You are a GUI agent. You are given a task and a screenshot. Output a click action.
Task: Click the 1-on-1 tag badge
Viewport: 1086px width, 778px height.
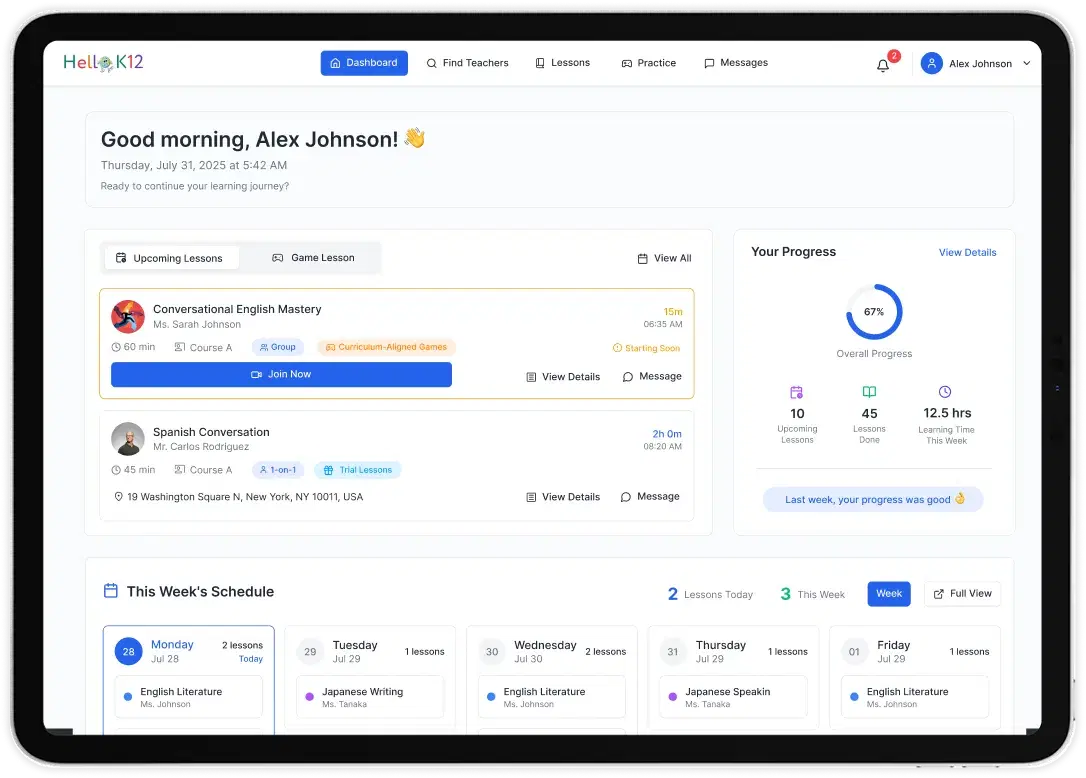[x=278, y=470]
